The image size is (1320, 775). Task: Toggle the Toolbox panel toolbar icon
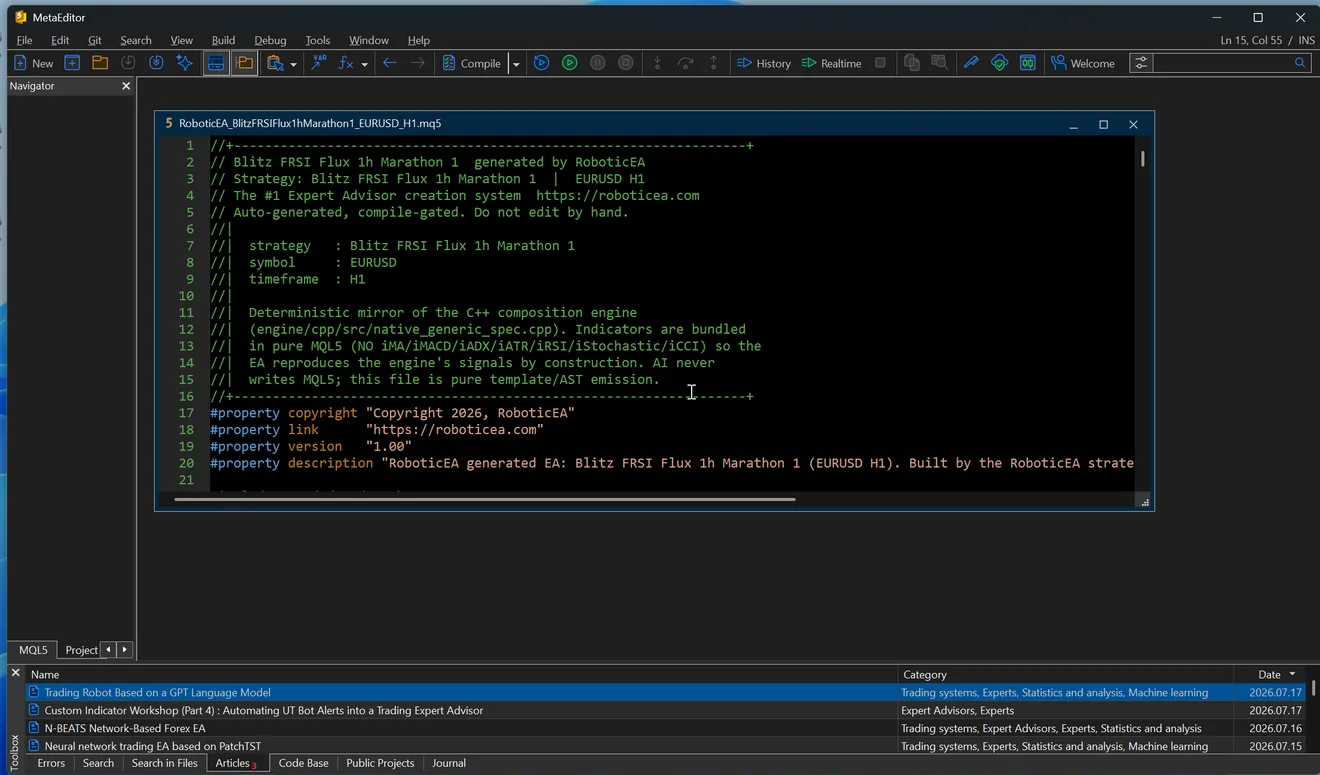[x=216, y=63]
